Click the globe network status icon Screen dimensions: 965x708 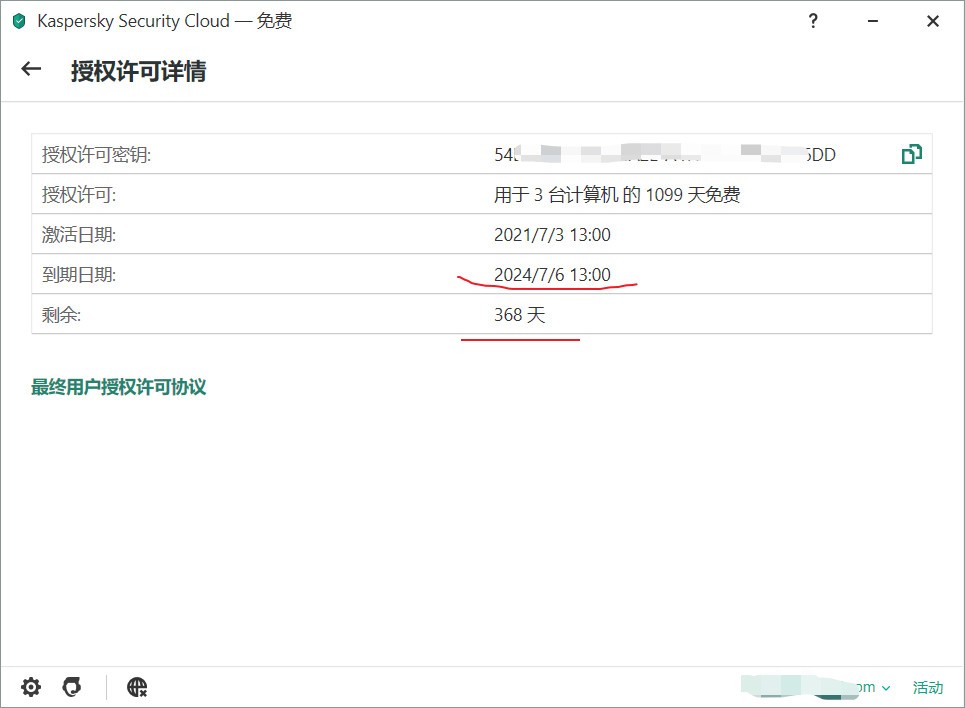pyautogui.click(x=137, y=686)
